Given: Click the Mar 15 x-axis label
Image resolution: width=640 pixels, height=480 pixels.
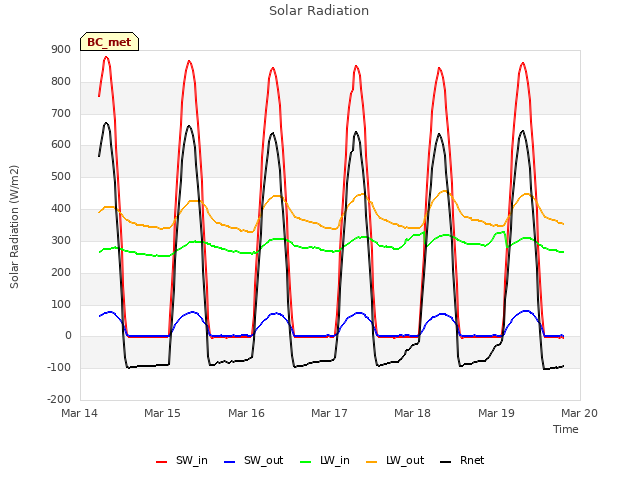Looking at the screenshot, I should pos(162,413).
